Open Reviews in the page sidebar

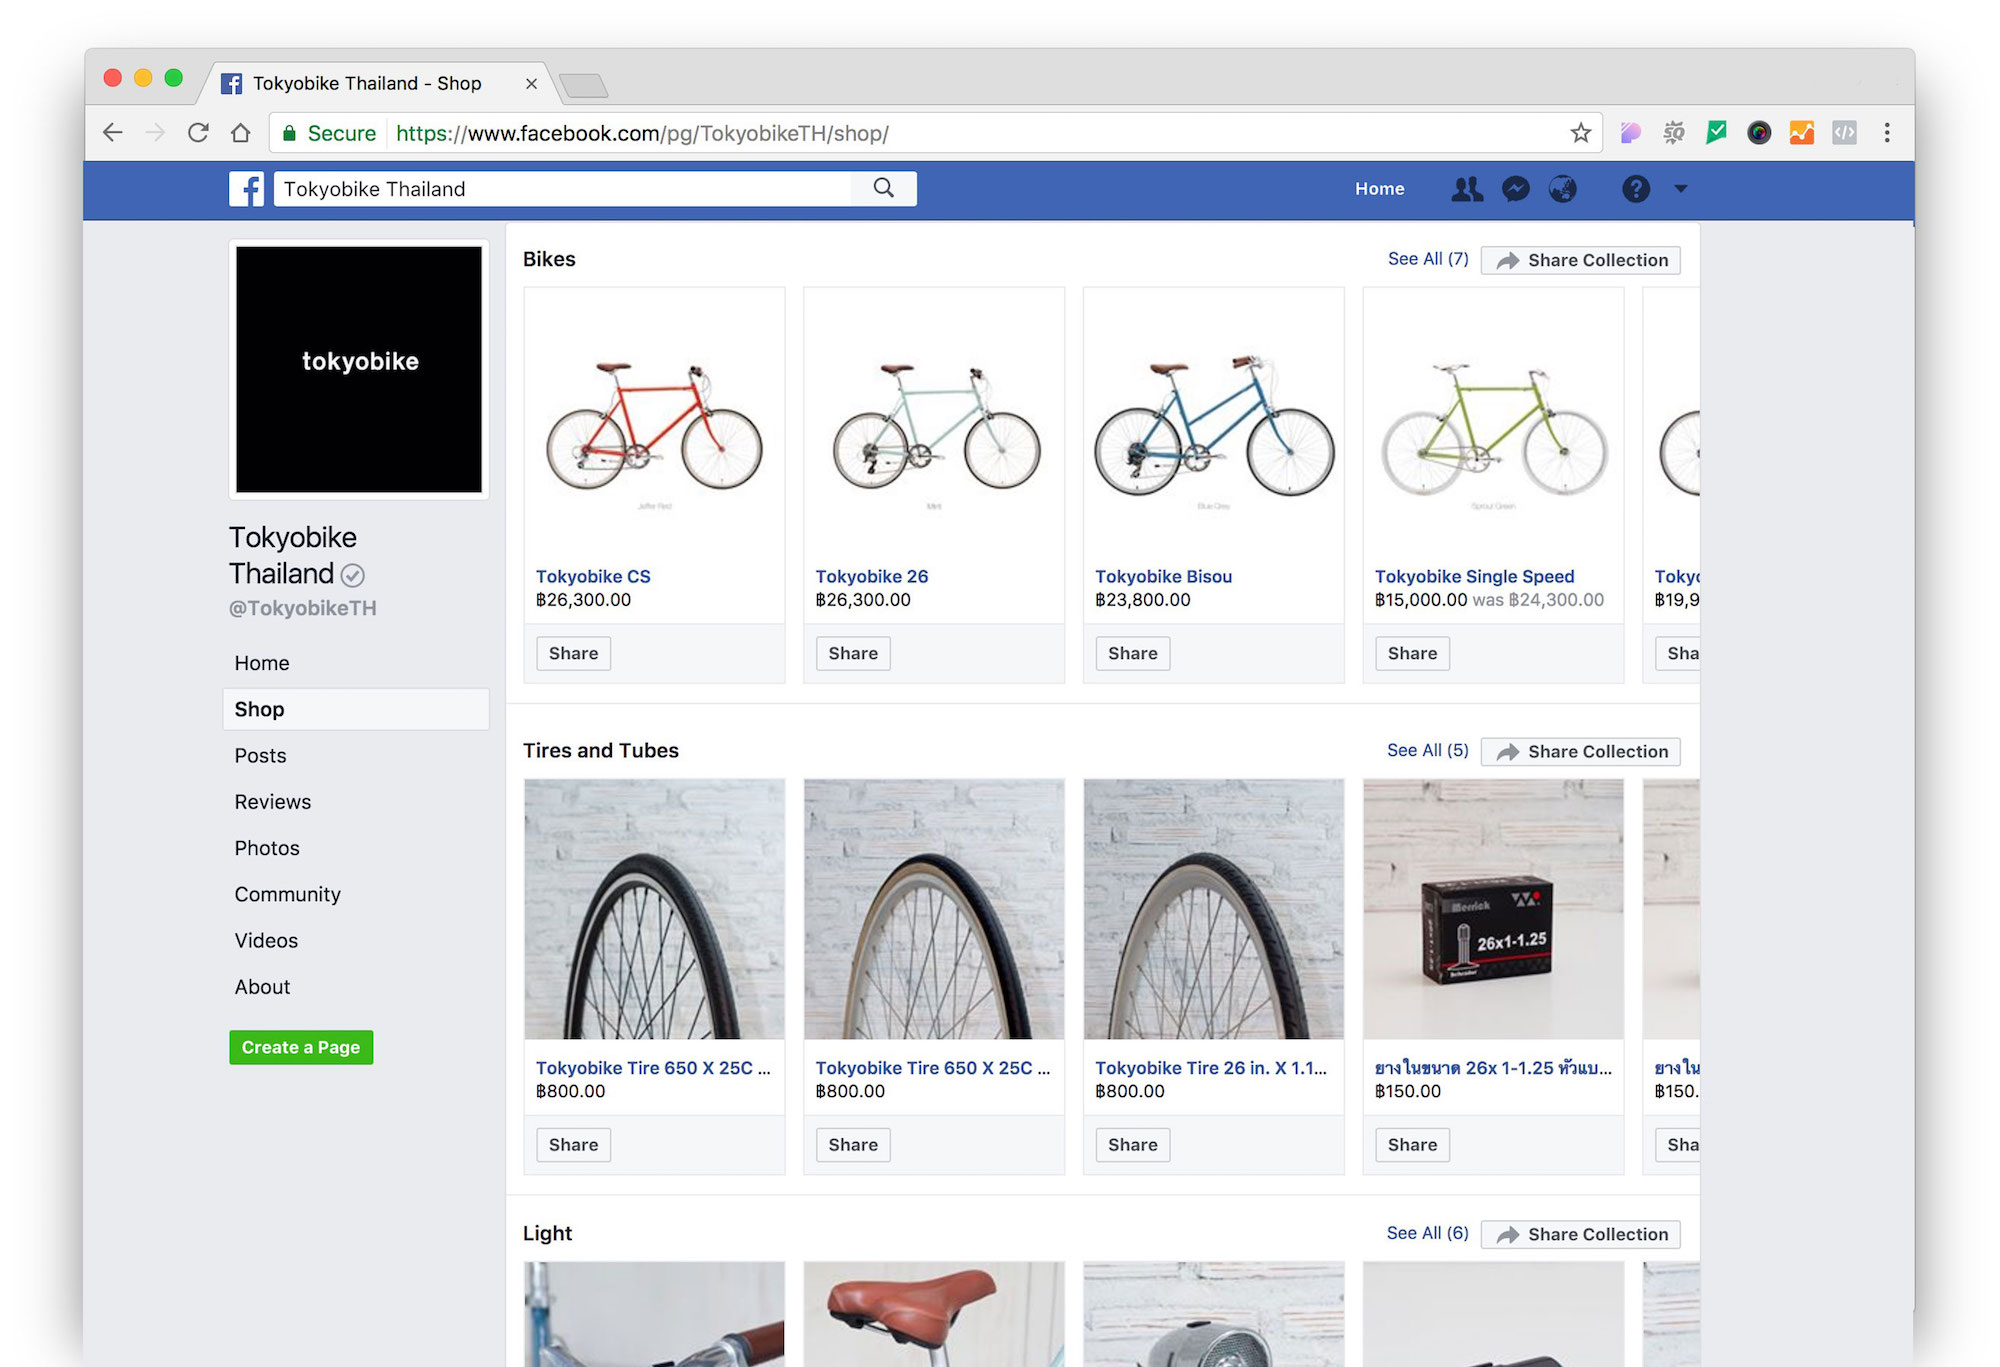click(x=272, y=802)
